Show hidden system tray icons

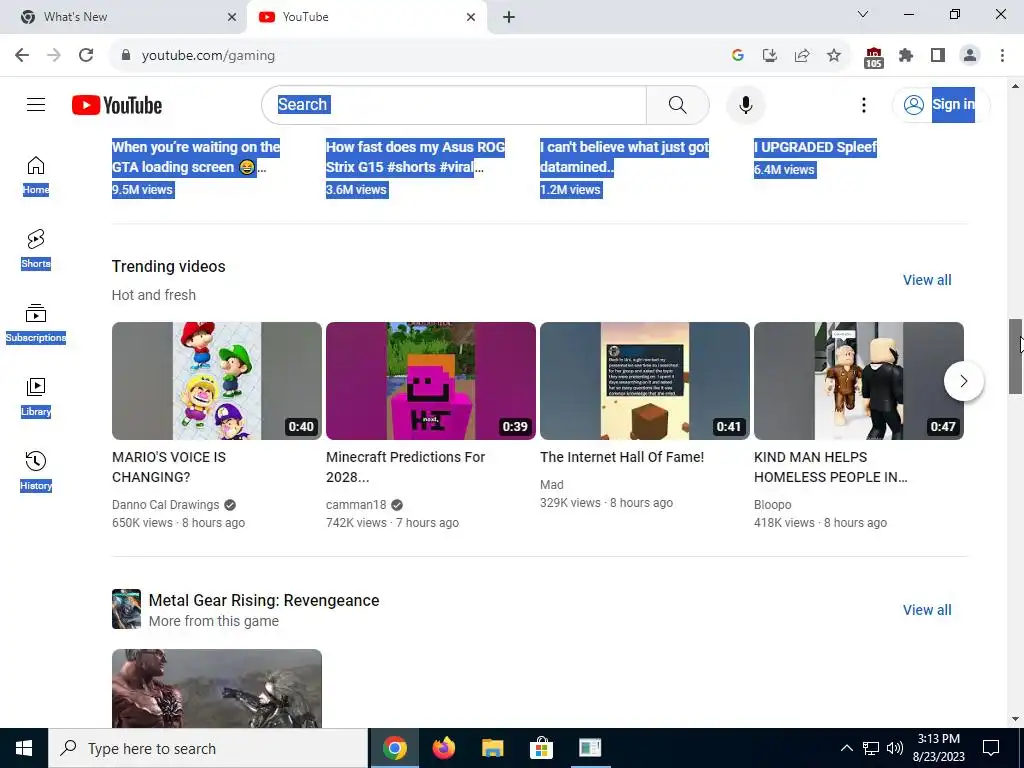846,748
